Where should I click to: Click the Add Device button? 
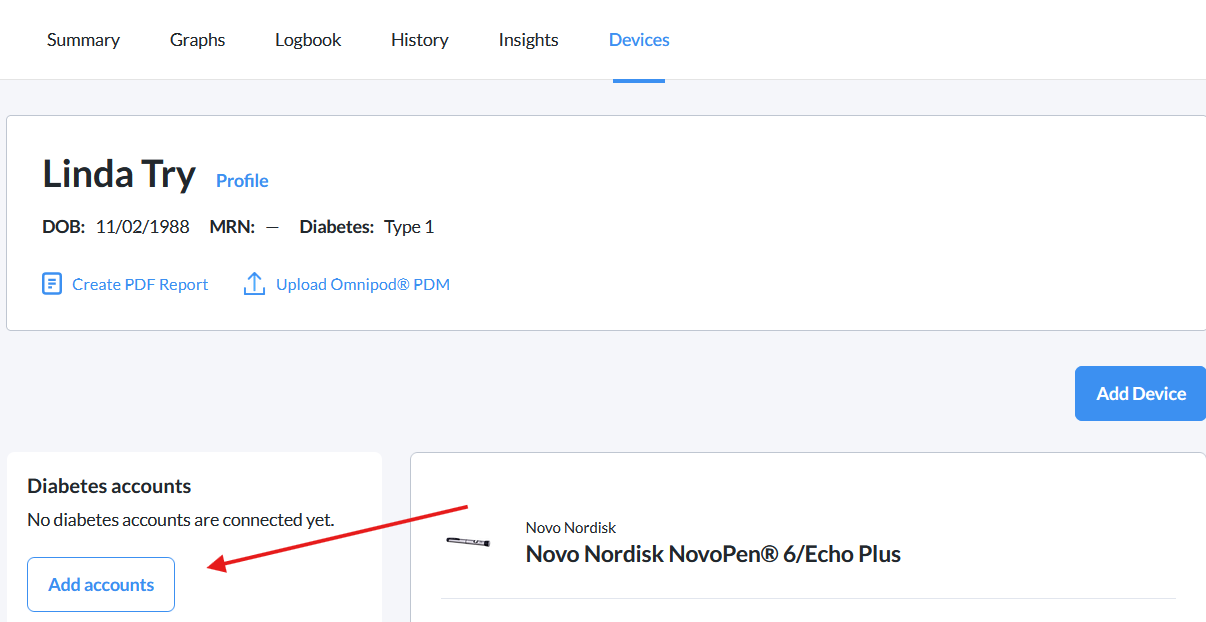coord(1140,393)
